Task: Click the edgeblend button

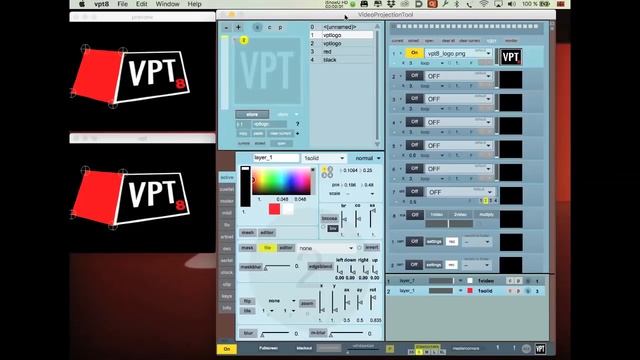Action: (x=320, y=267)
